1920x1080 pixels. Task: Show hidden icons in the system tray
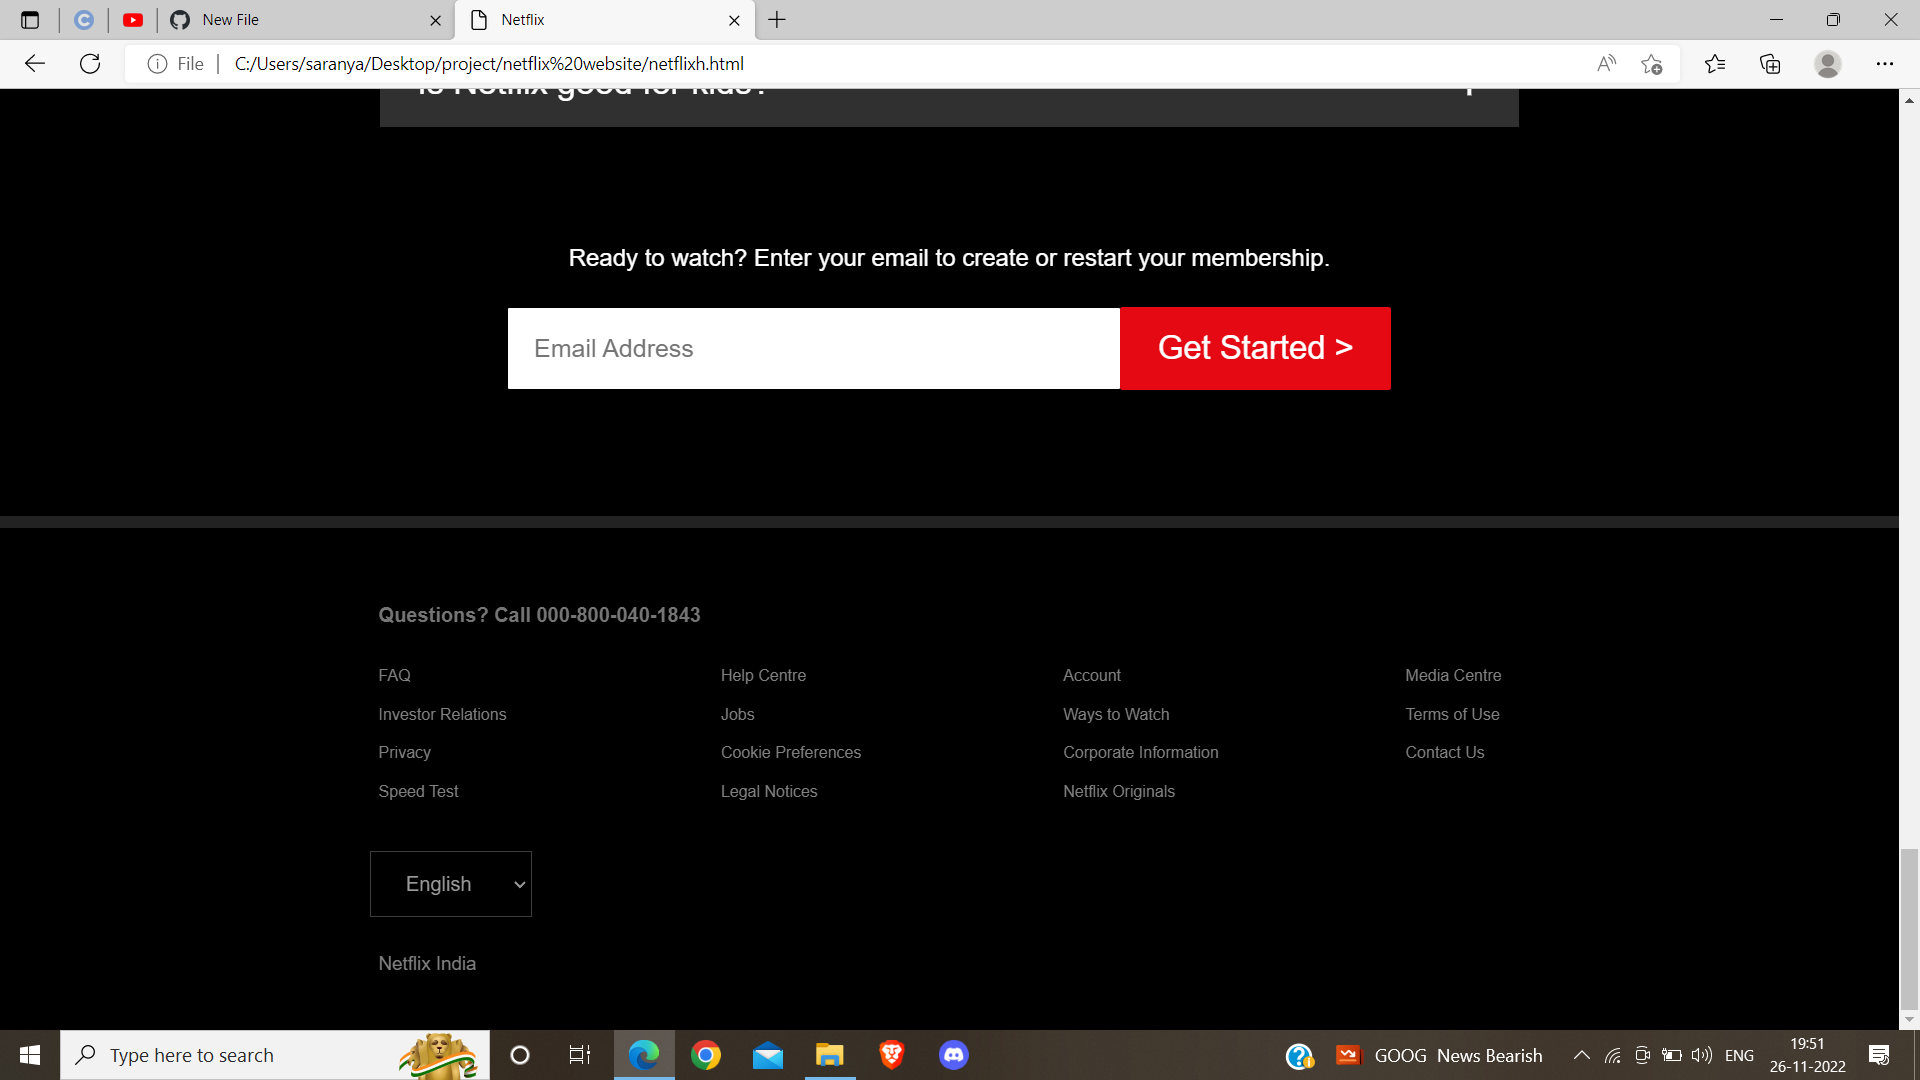coord(1582,1054)
